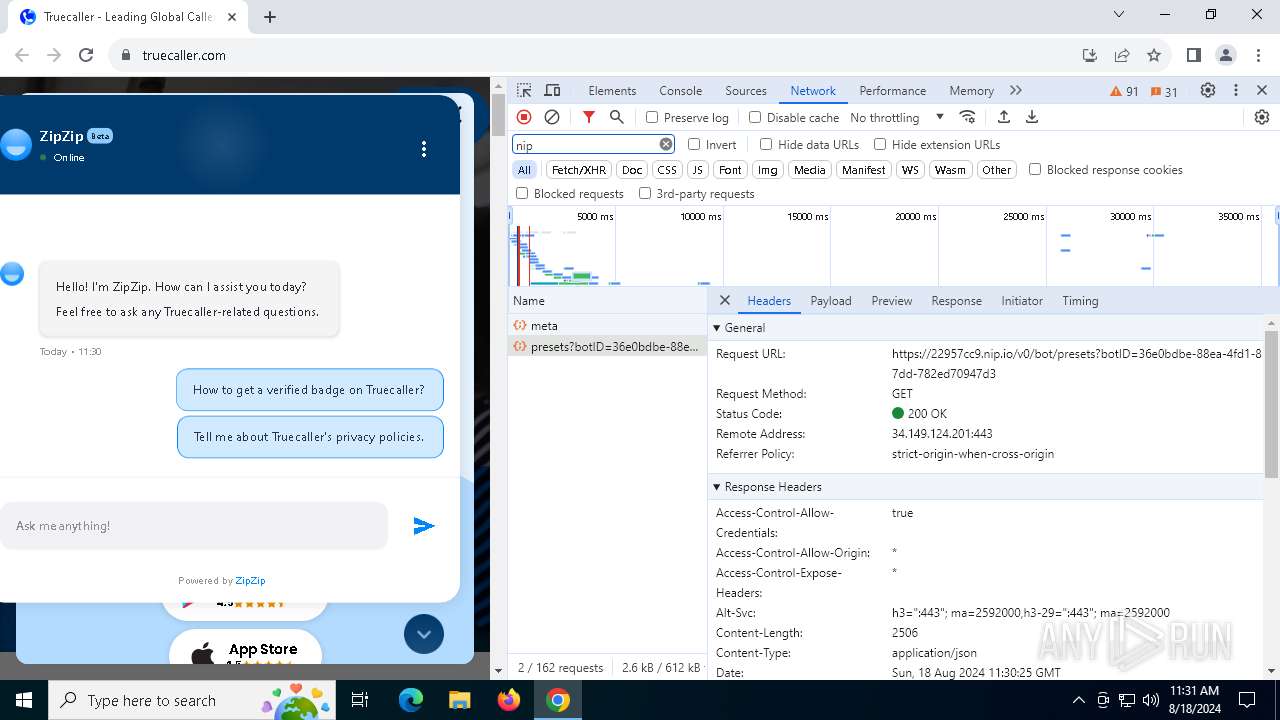Close the request details pane
Viewport: 1280px width, 720px height.
point(725,300)
